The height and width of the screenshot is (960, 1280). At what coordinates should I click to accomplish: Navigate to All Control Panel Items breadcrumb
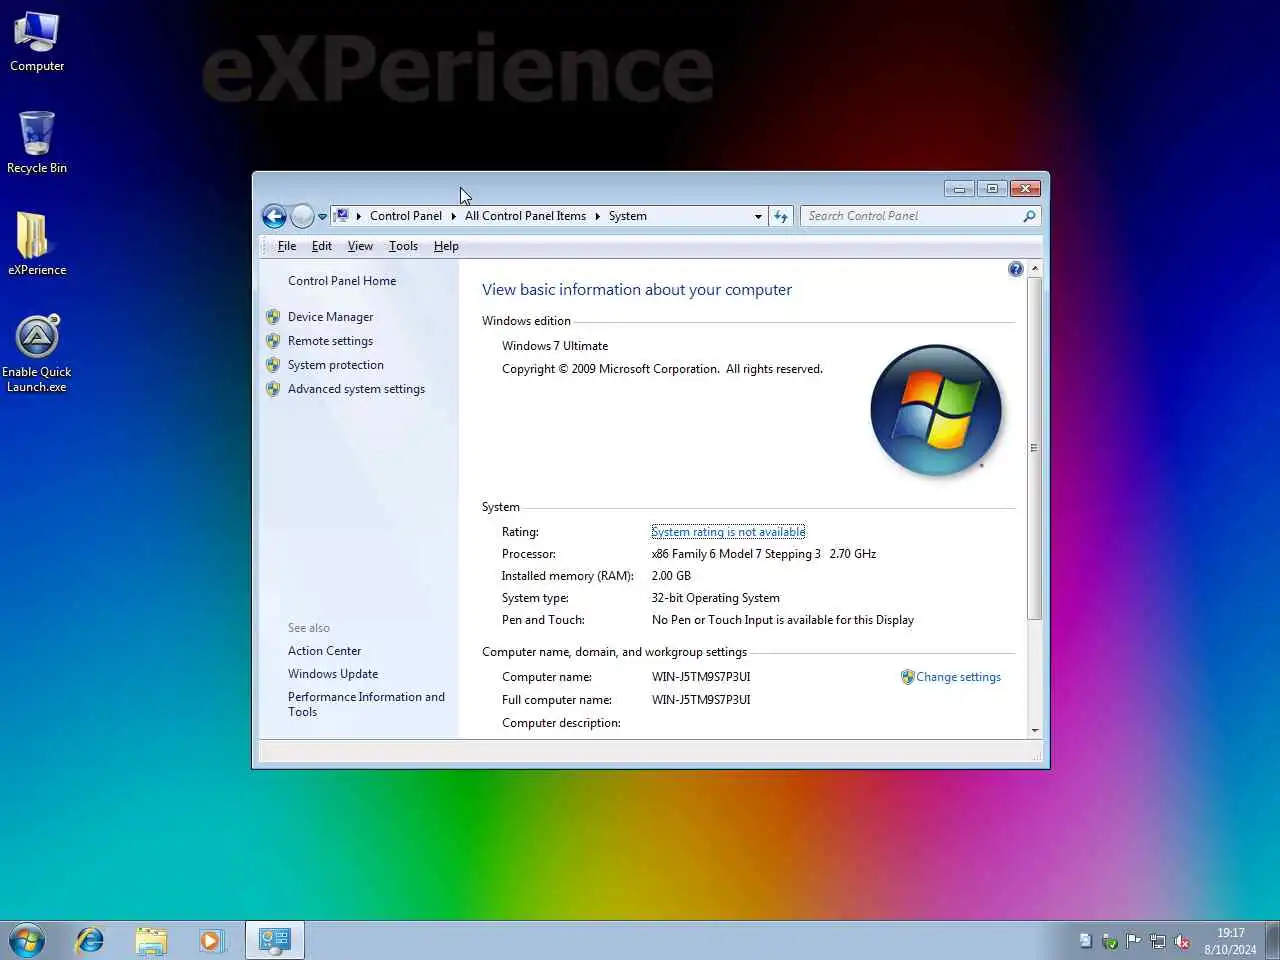[x=525, y=216]
